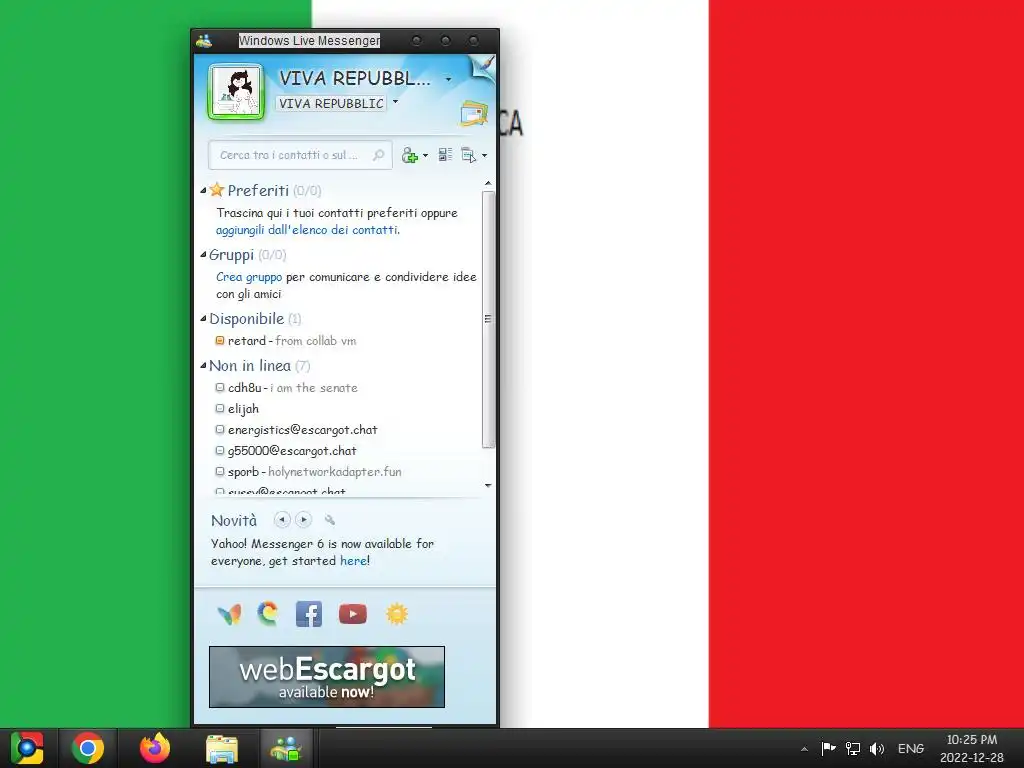
Task: Open the display name dropdown arrow
Action: pos(448,79)
